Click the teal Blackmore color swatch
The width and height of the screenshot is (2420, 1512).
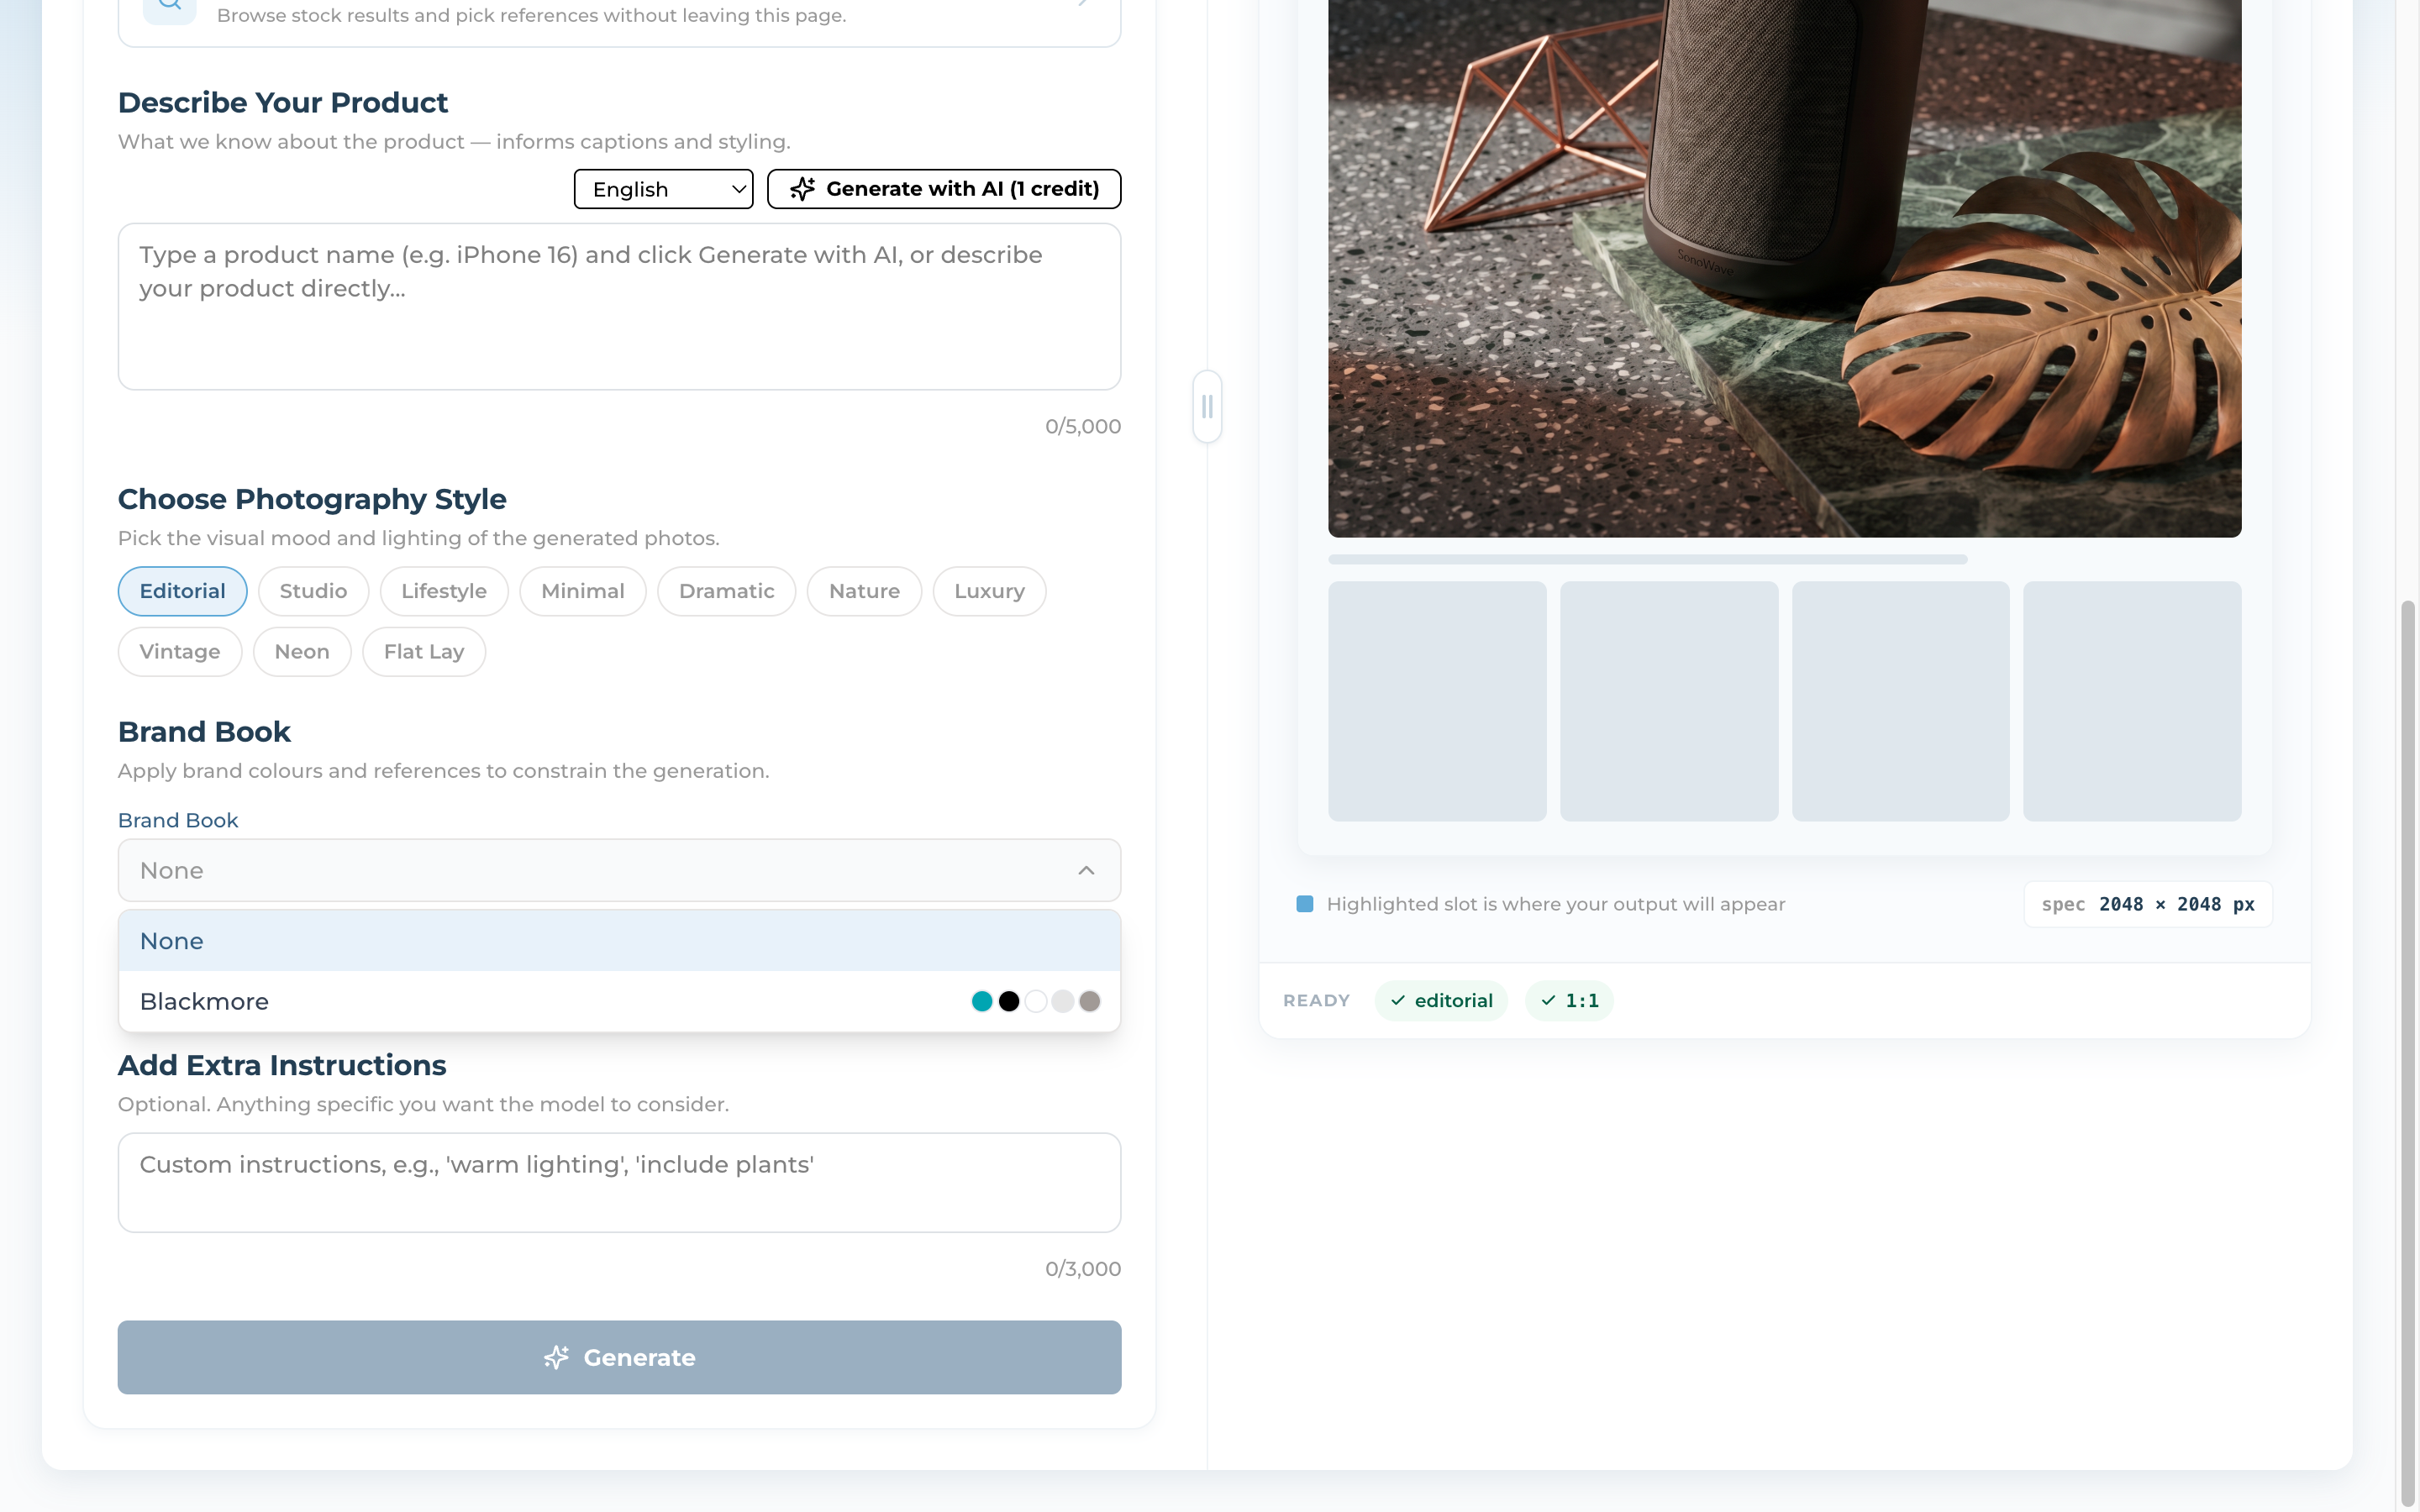(982, 1001)
